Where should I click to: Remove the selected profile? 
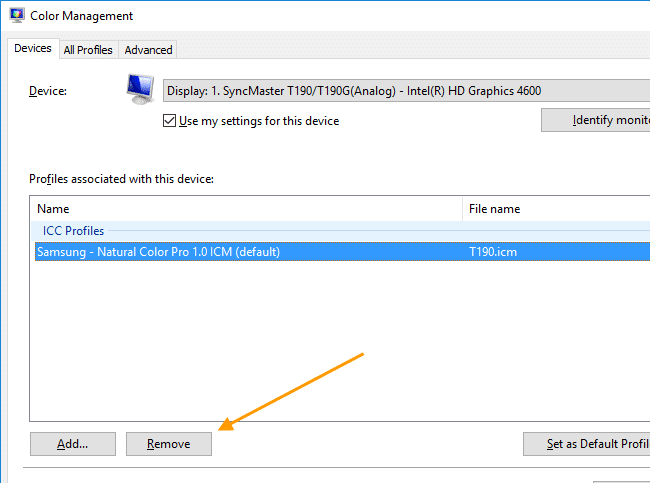(x=169, y=444)
